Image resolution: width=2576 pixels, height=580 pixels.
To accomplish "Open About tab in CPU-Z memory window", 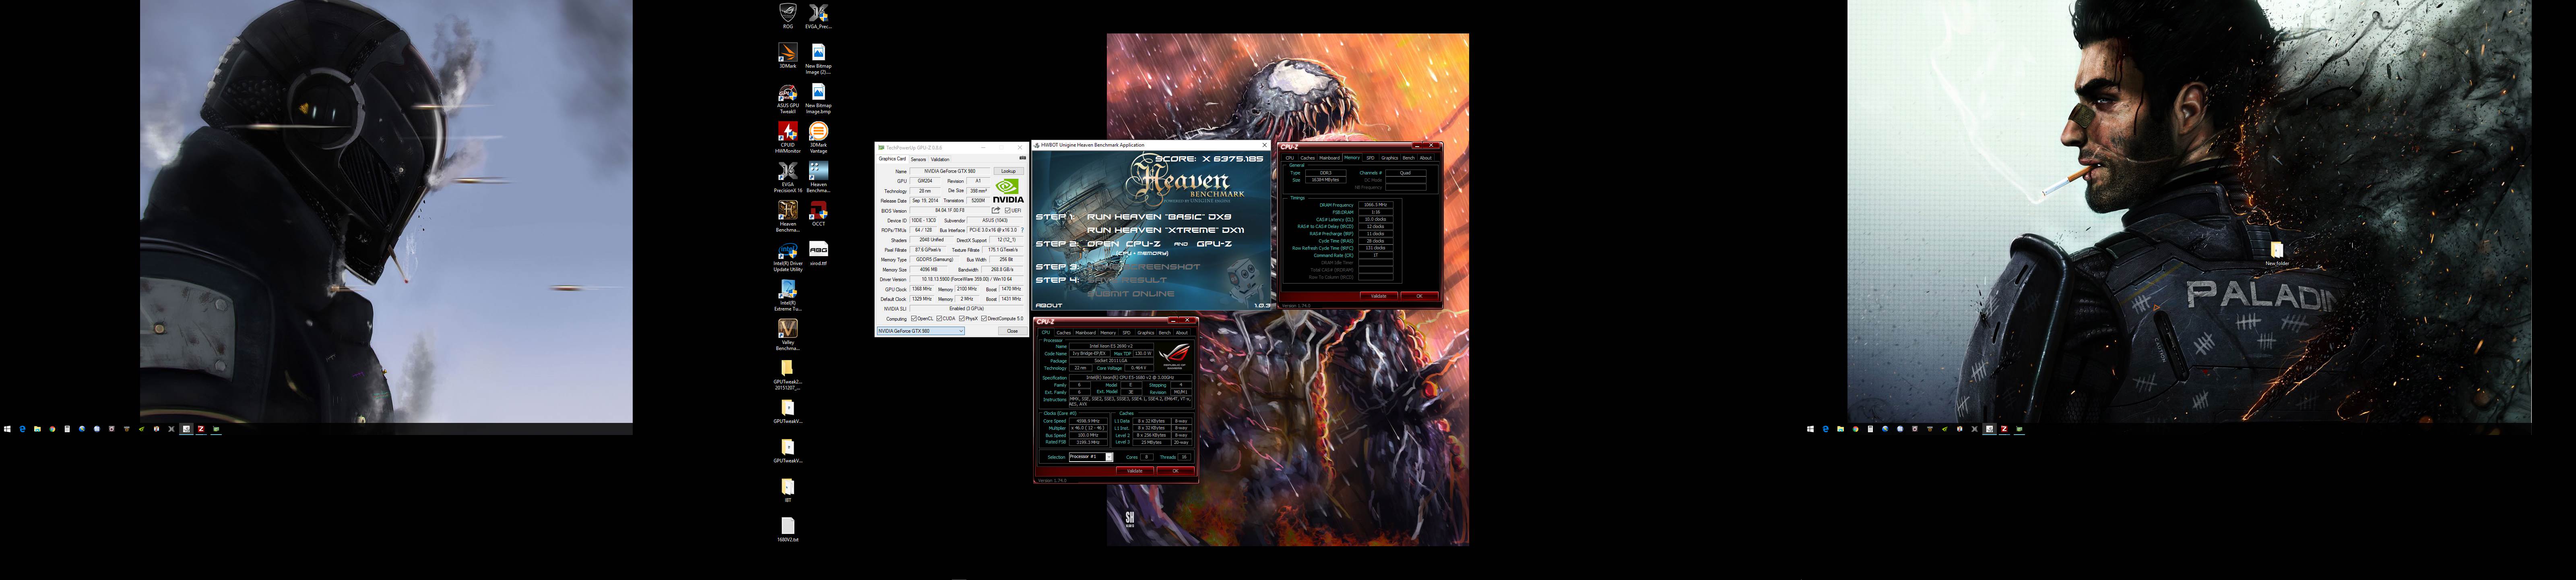I will pos(1426,158).
